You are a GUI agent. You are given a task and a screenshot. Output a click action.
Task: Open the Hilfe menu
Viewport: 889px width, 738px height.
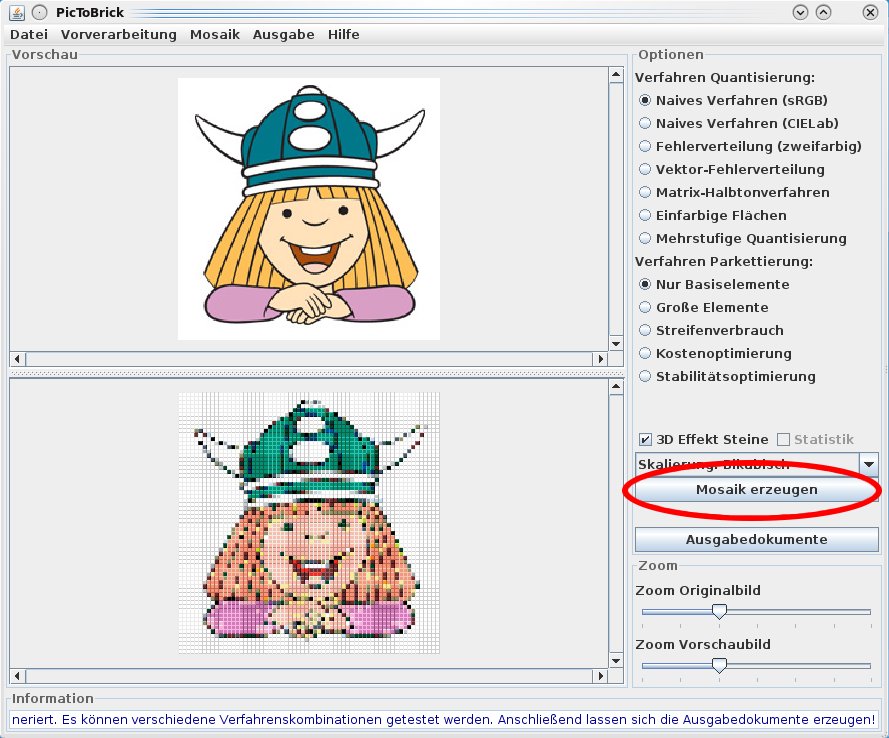click(344, 35)
